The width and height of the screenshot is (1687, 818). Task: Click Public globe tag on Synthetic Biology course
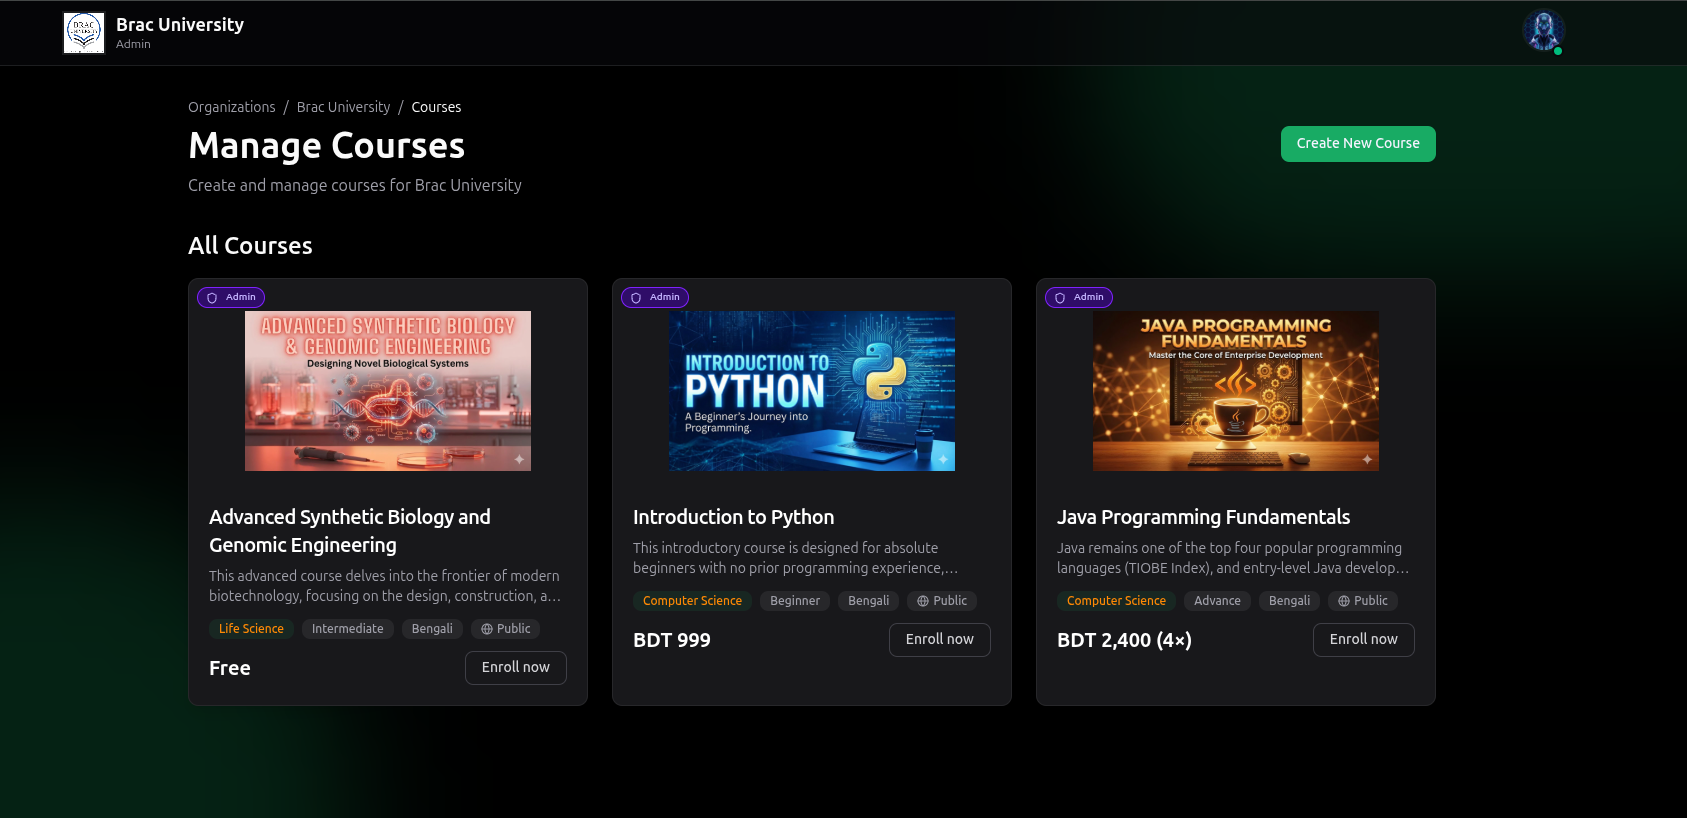point(506,629)
